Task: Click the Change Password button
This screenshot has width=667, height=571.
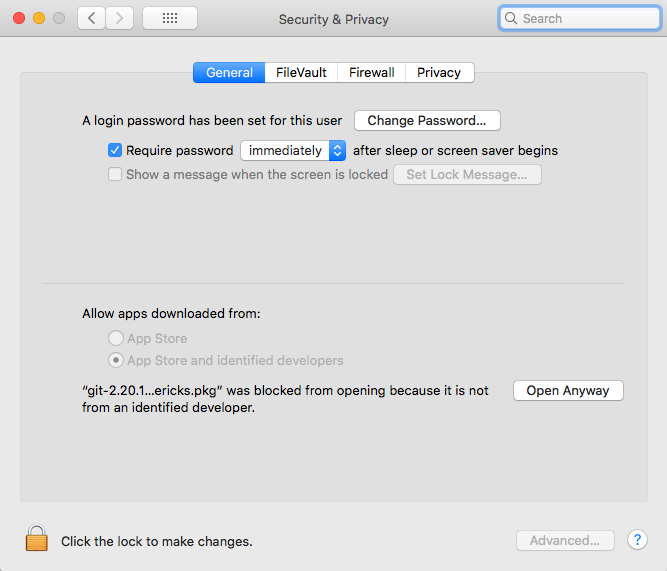Action: pyautogui.click(x=427, y=121)
